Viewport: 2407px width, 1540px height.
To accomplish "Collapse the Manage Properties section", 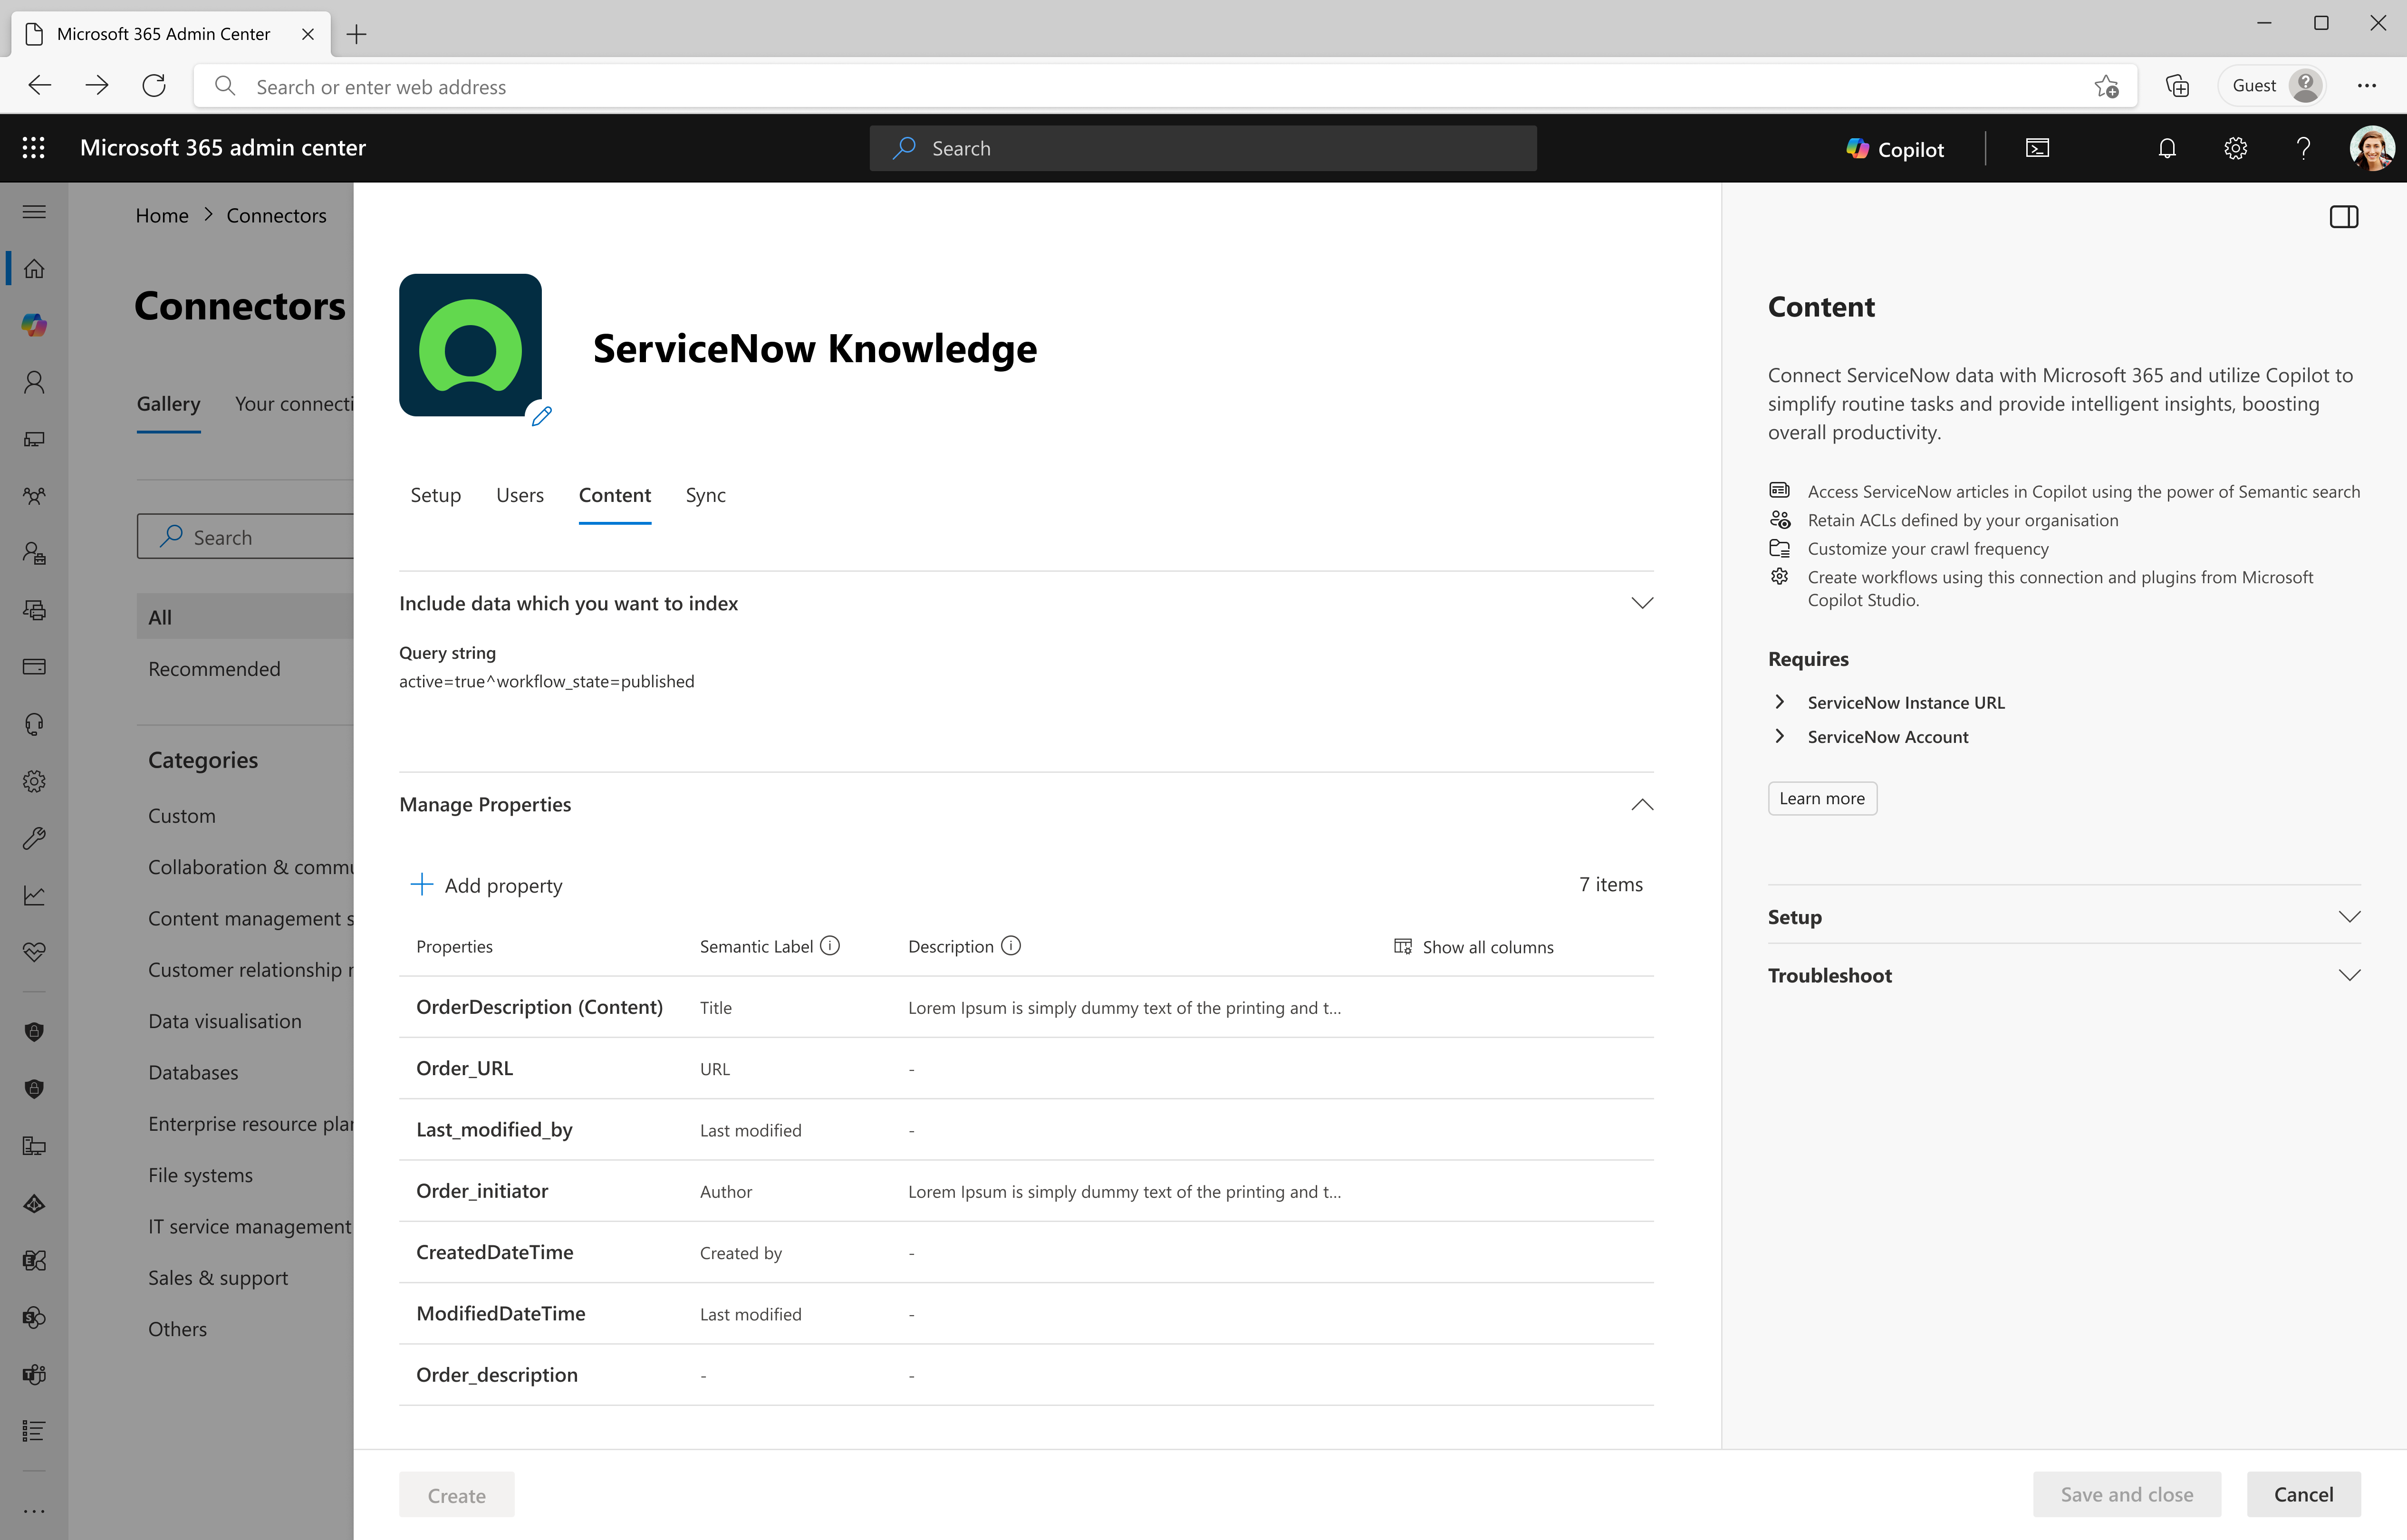I will (1641, 804).
